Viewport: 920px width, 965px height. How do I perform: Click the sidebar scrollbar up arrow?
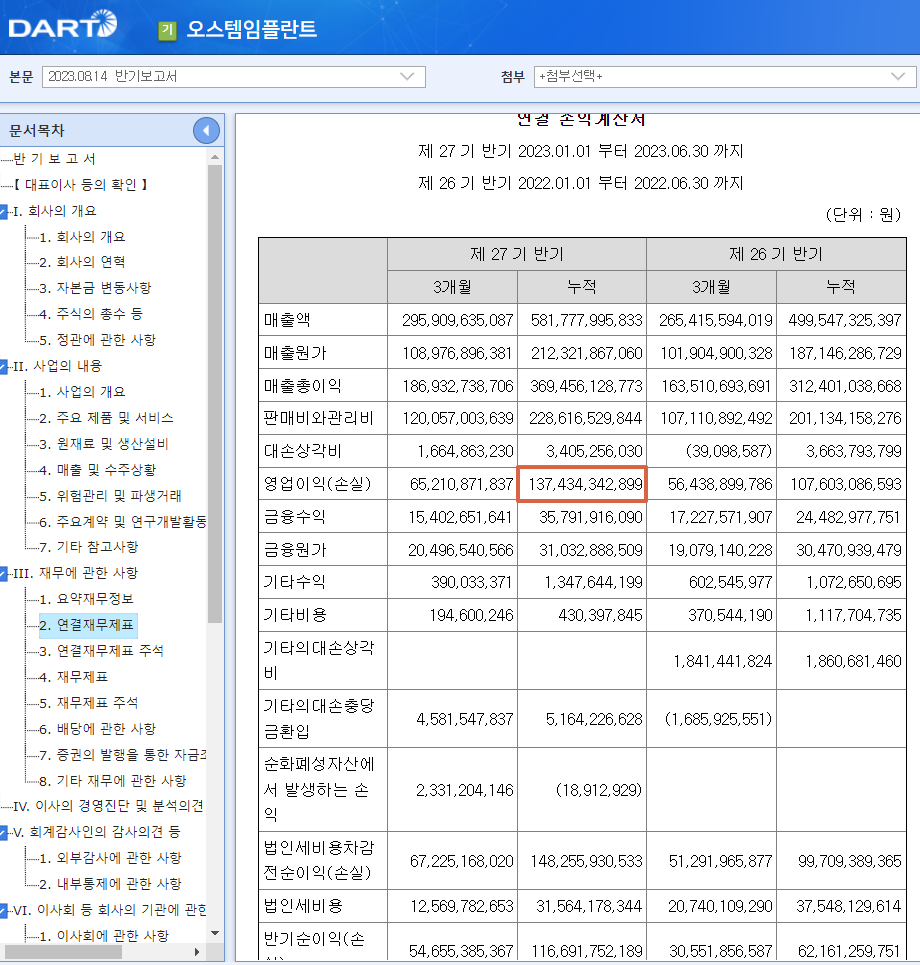click(216, 158)
